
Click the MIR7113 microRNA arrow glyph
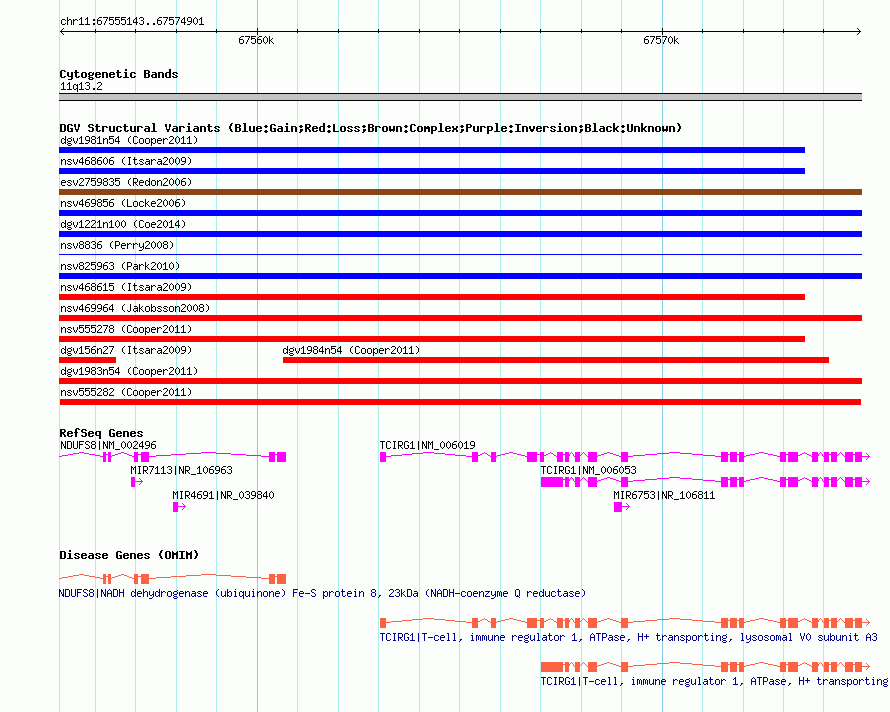tap(136, 482)
